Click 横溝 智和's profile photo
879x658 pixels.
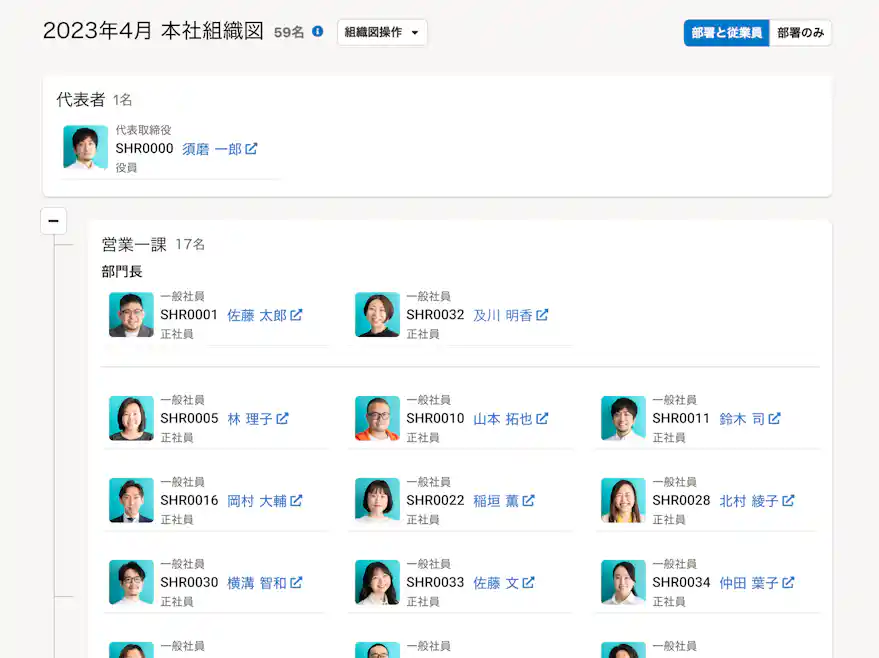(131, 582)
